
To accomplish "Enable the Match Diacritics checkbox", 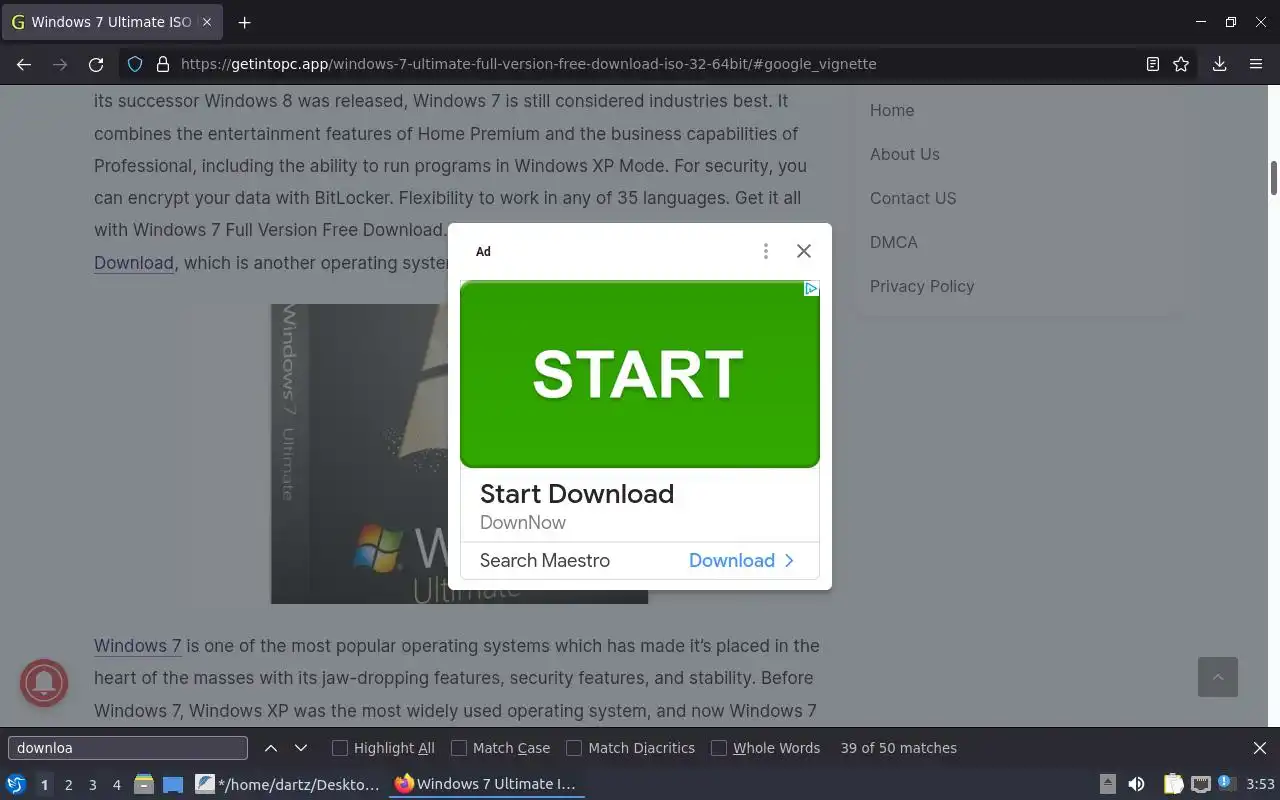I will point(574,748).
